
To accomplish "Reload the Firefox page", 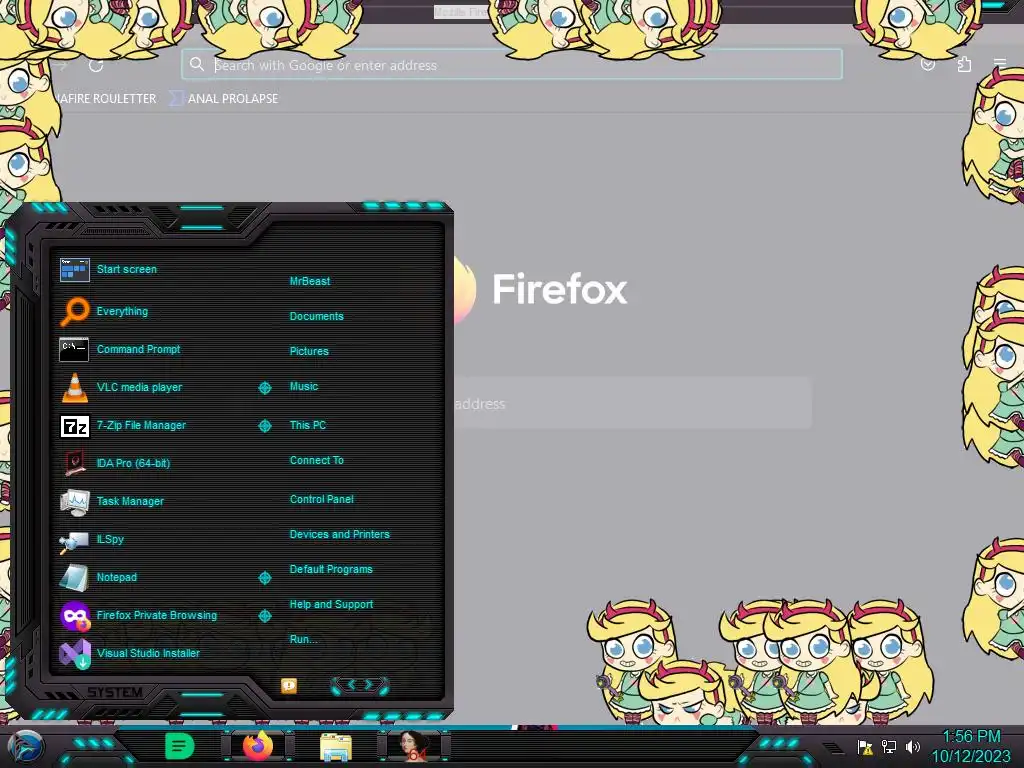I will [96, 65].
